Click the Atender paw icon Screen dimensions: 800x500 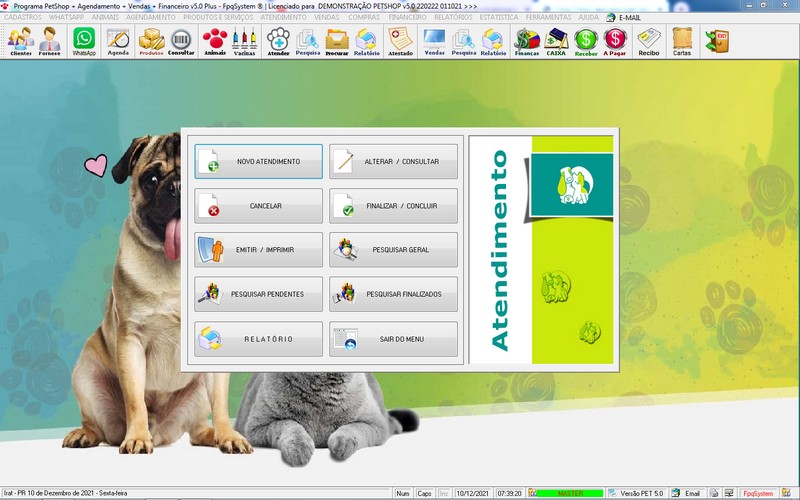click(x=279, y=42)
